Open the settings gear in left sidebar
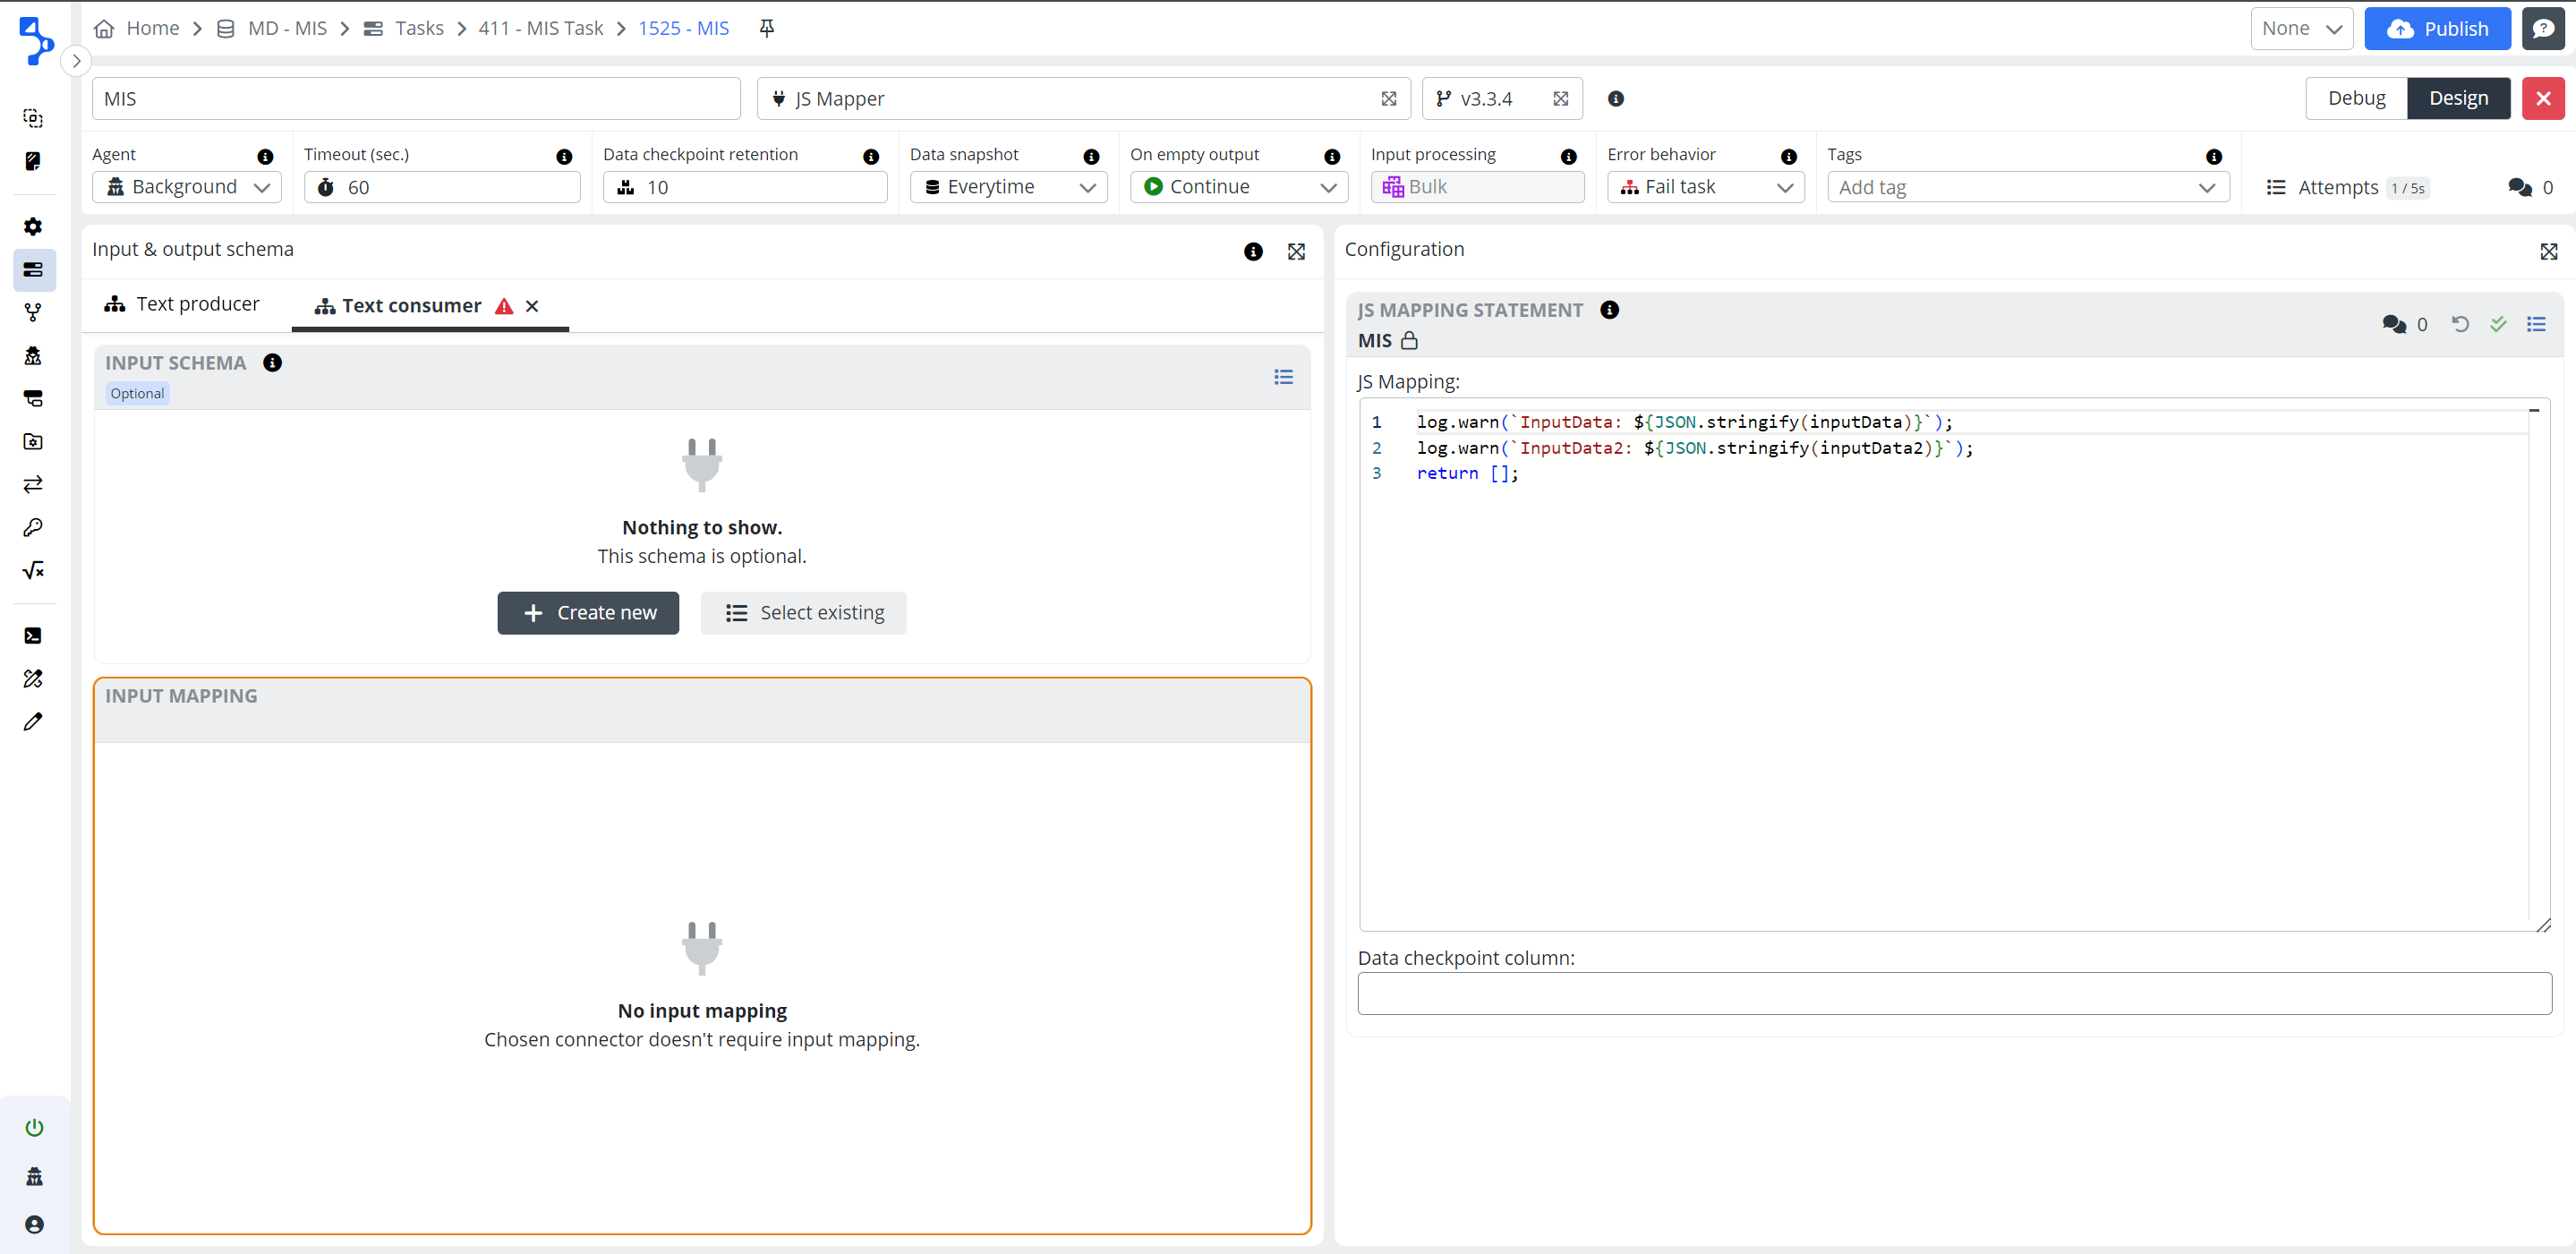Screen dimensions: 2576x1254 coord(33,227)
